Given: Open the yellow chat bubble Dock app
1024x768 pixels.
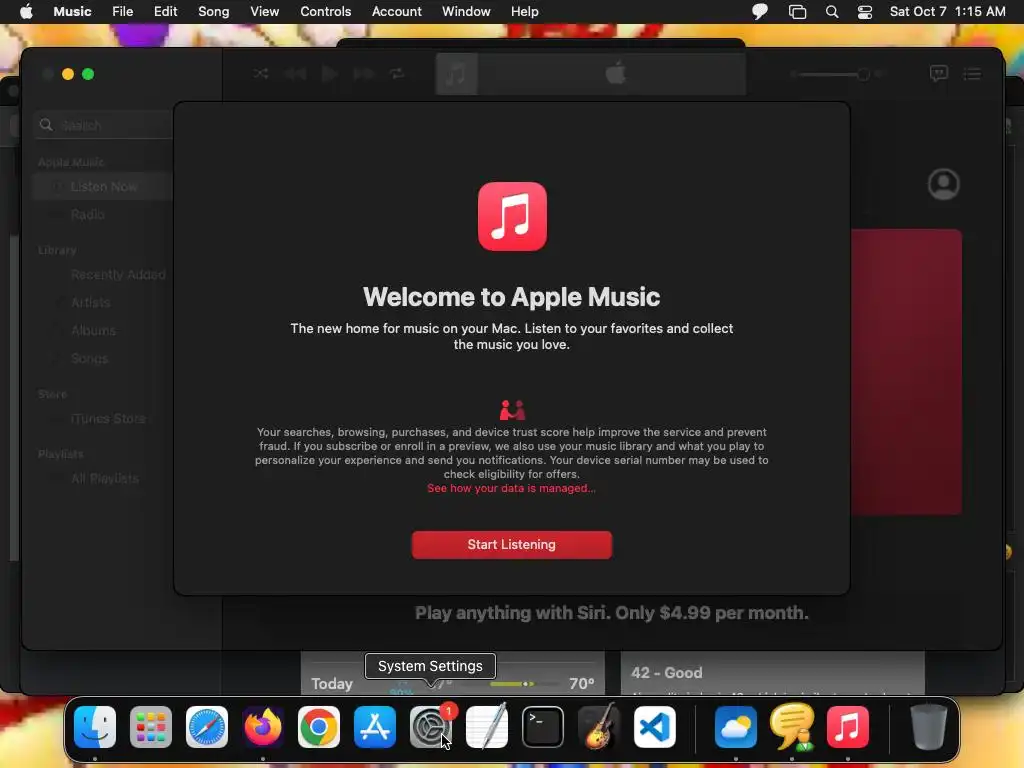Looking at the screenshot, I should tap(792, 727).
